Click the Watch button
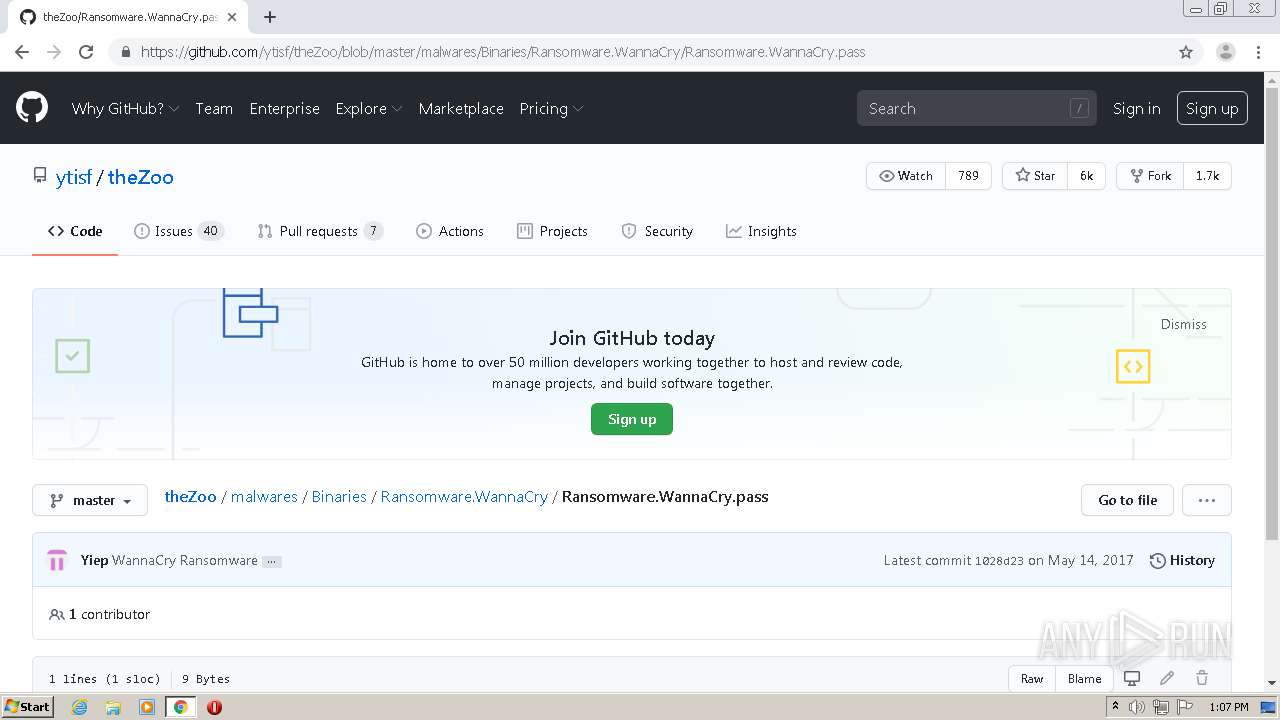Screen dimensions: 1280x720 (x=906, y=176)
